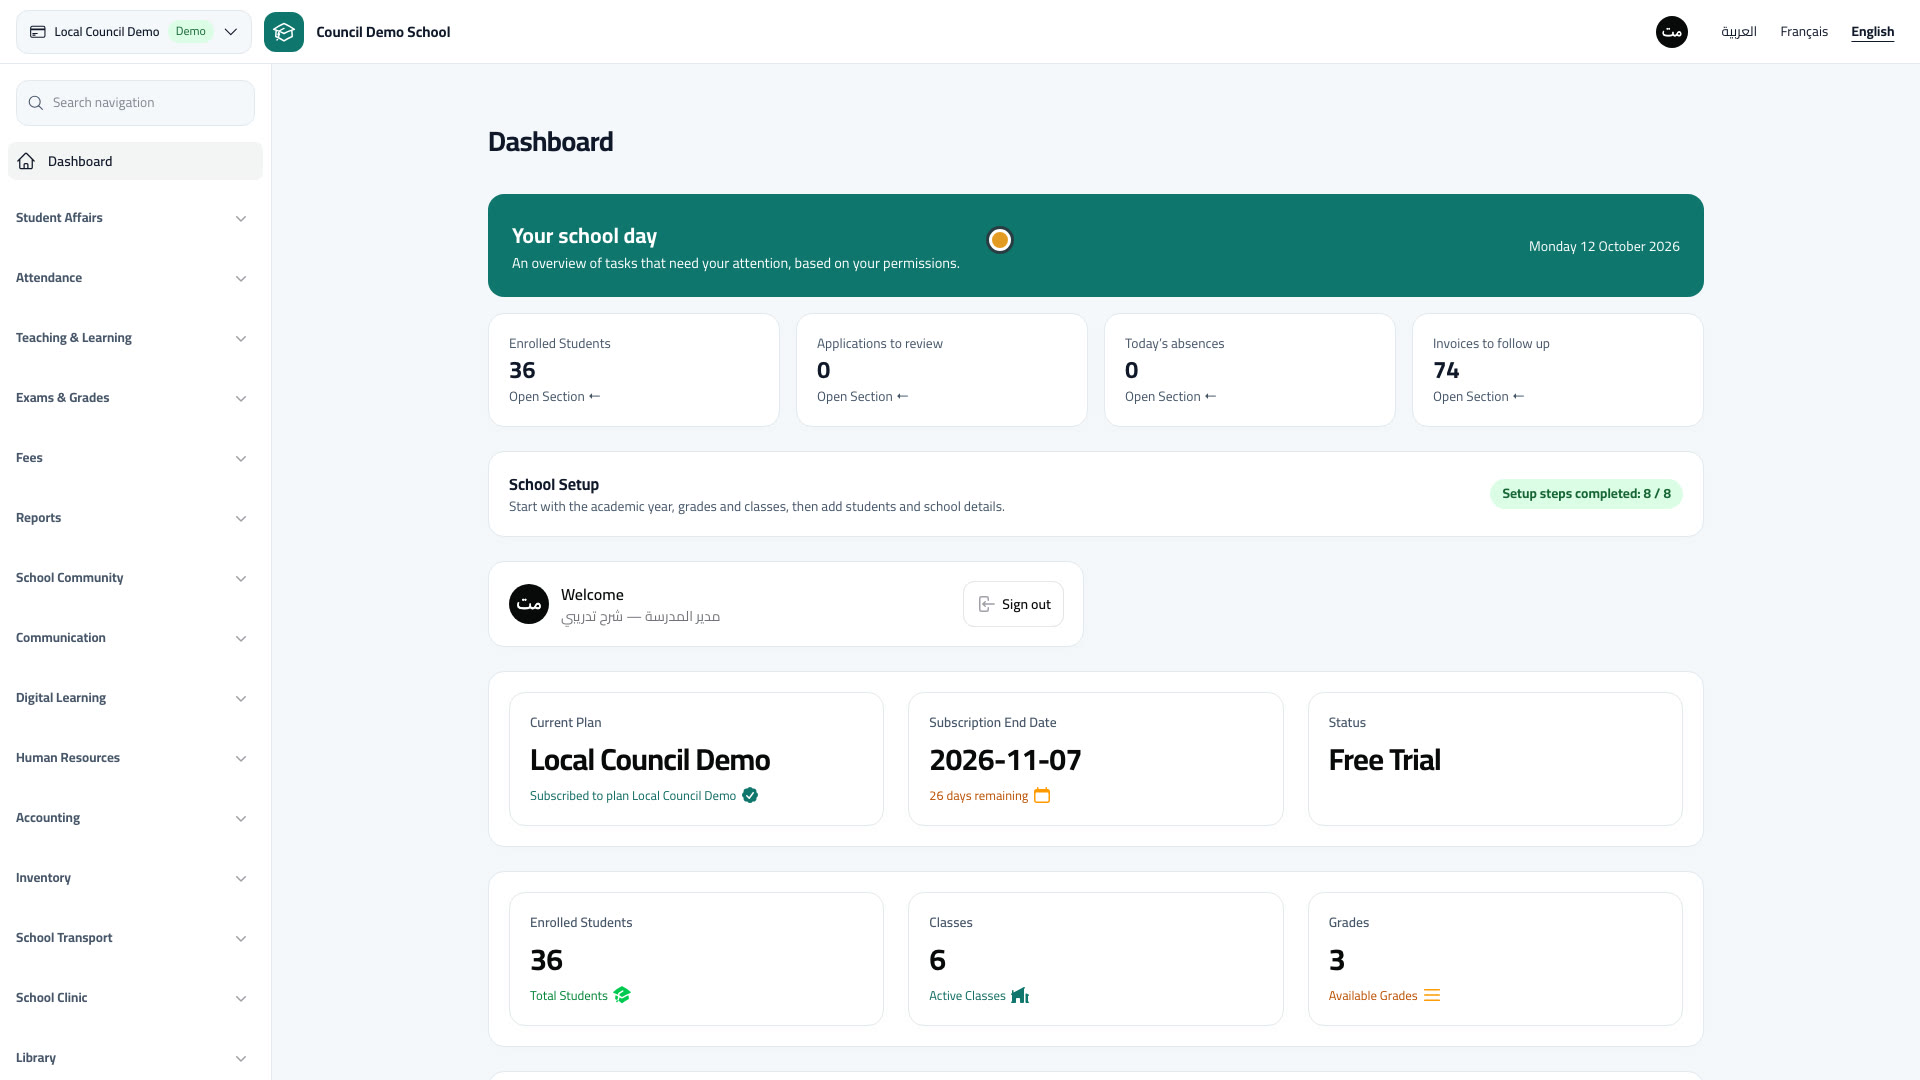Screen dimensions: 1920x1080
Task: Click the arrow icon under Enrolled Students 36
Action: (x=595, y=397)
